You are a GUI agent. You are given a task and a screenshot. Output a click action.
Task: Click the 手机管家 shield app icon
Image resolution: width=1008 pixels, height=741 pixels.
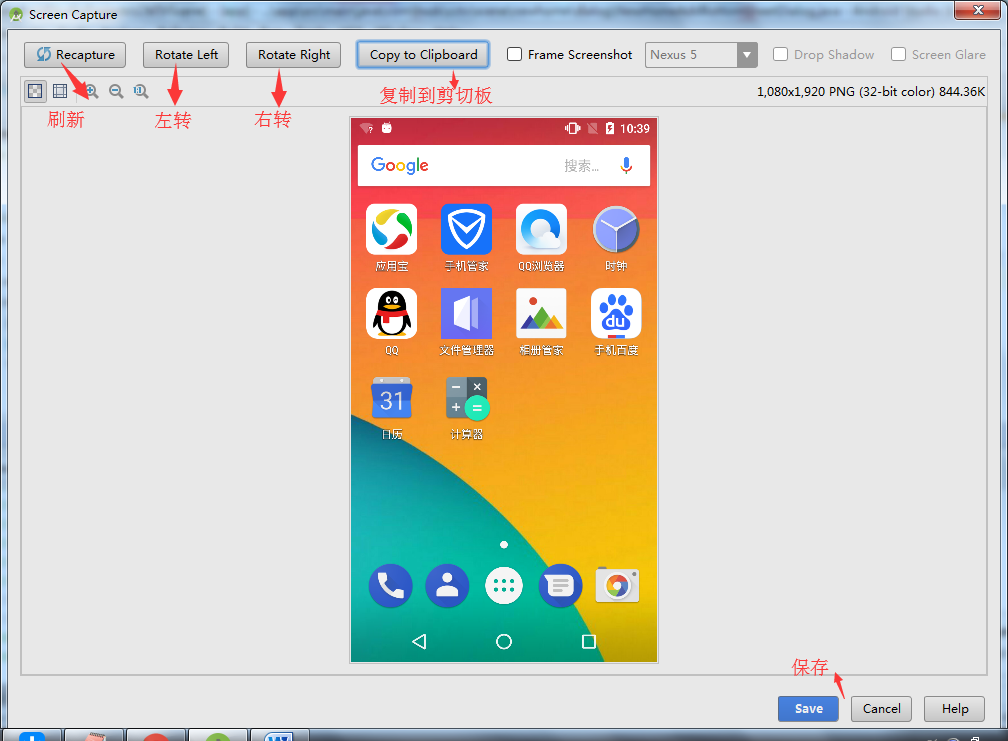click(466, 229)
